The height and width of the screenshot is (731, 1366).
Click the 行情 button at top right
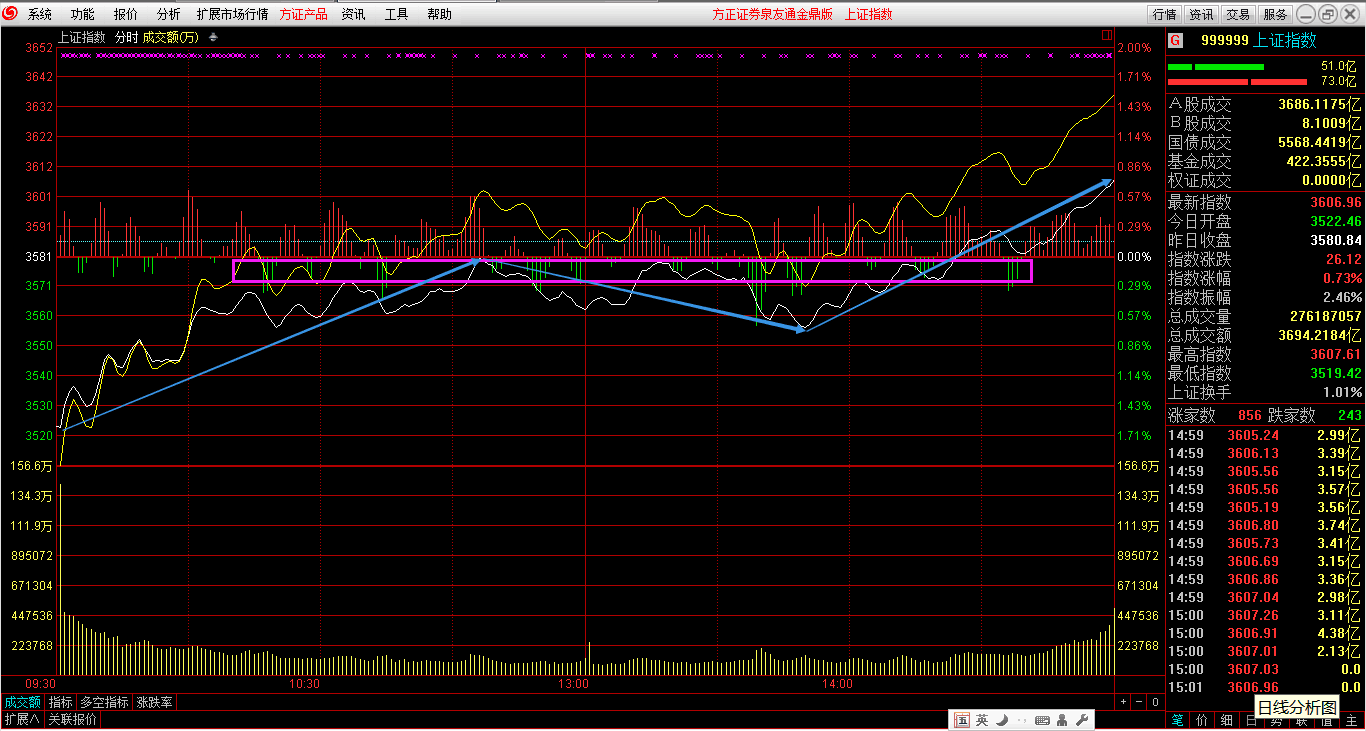point(1164,14)
